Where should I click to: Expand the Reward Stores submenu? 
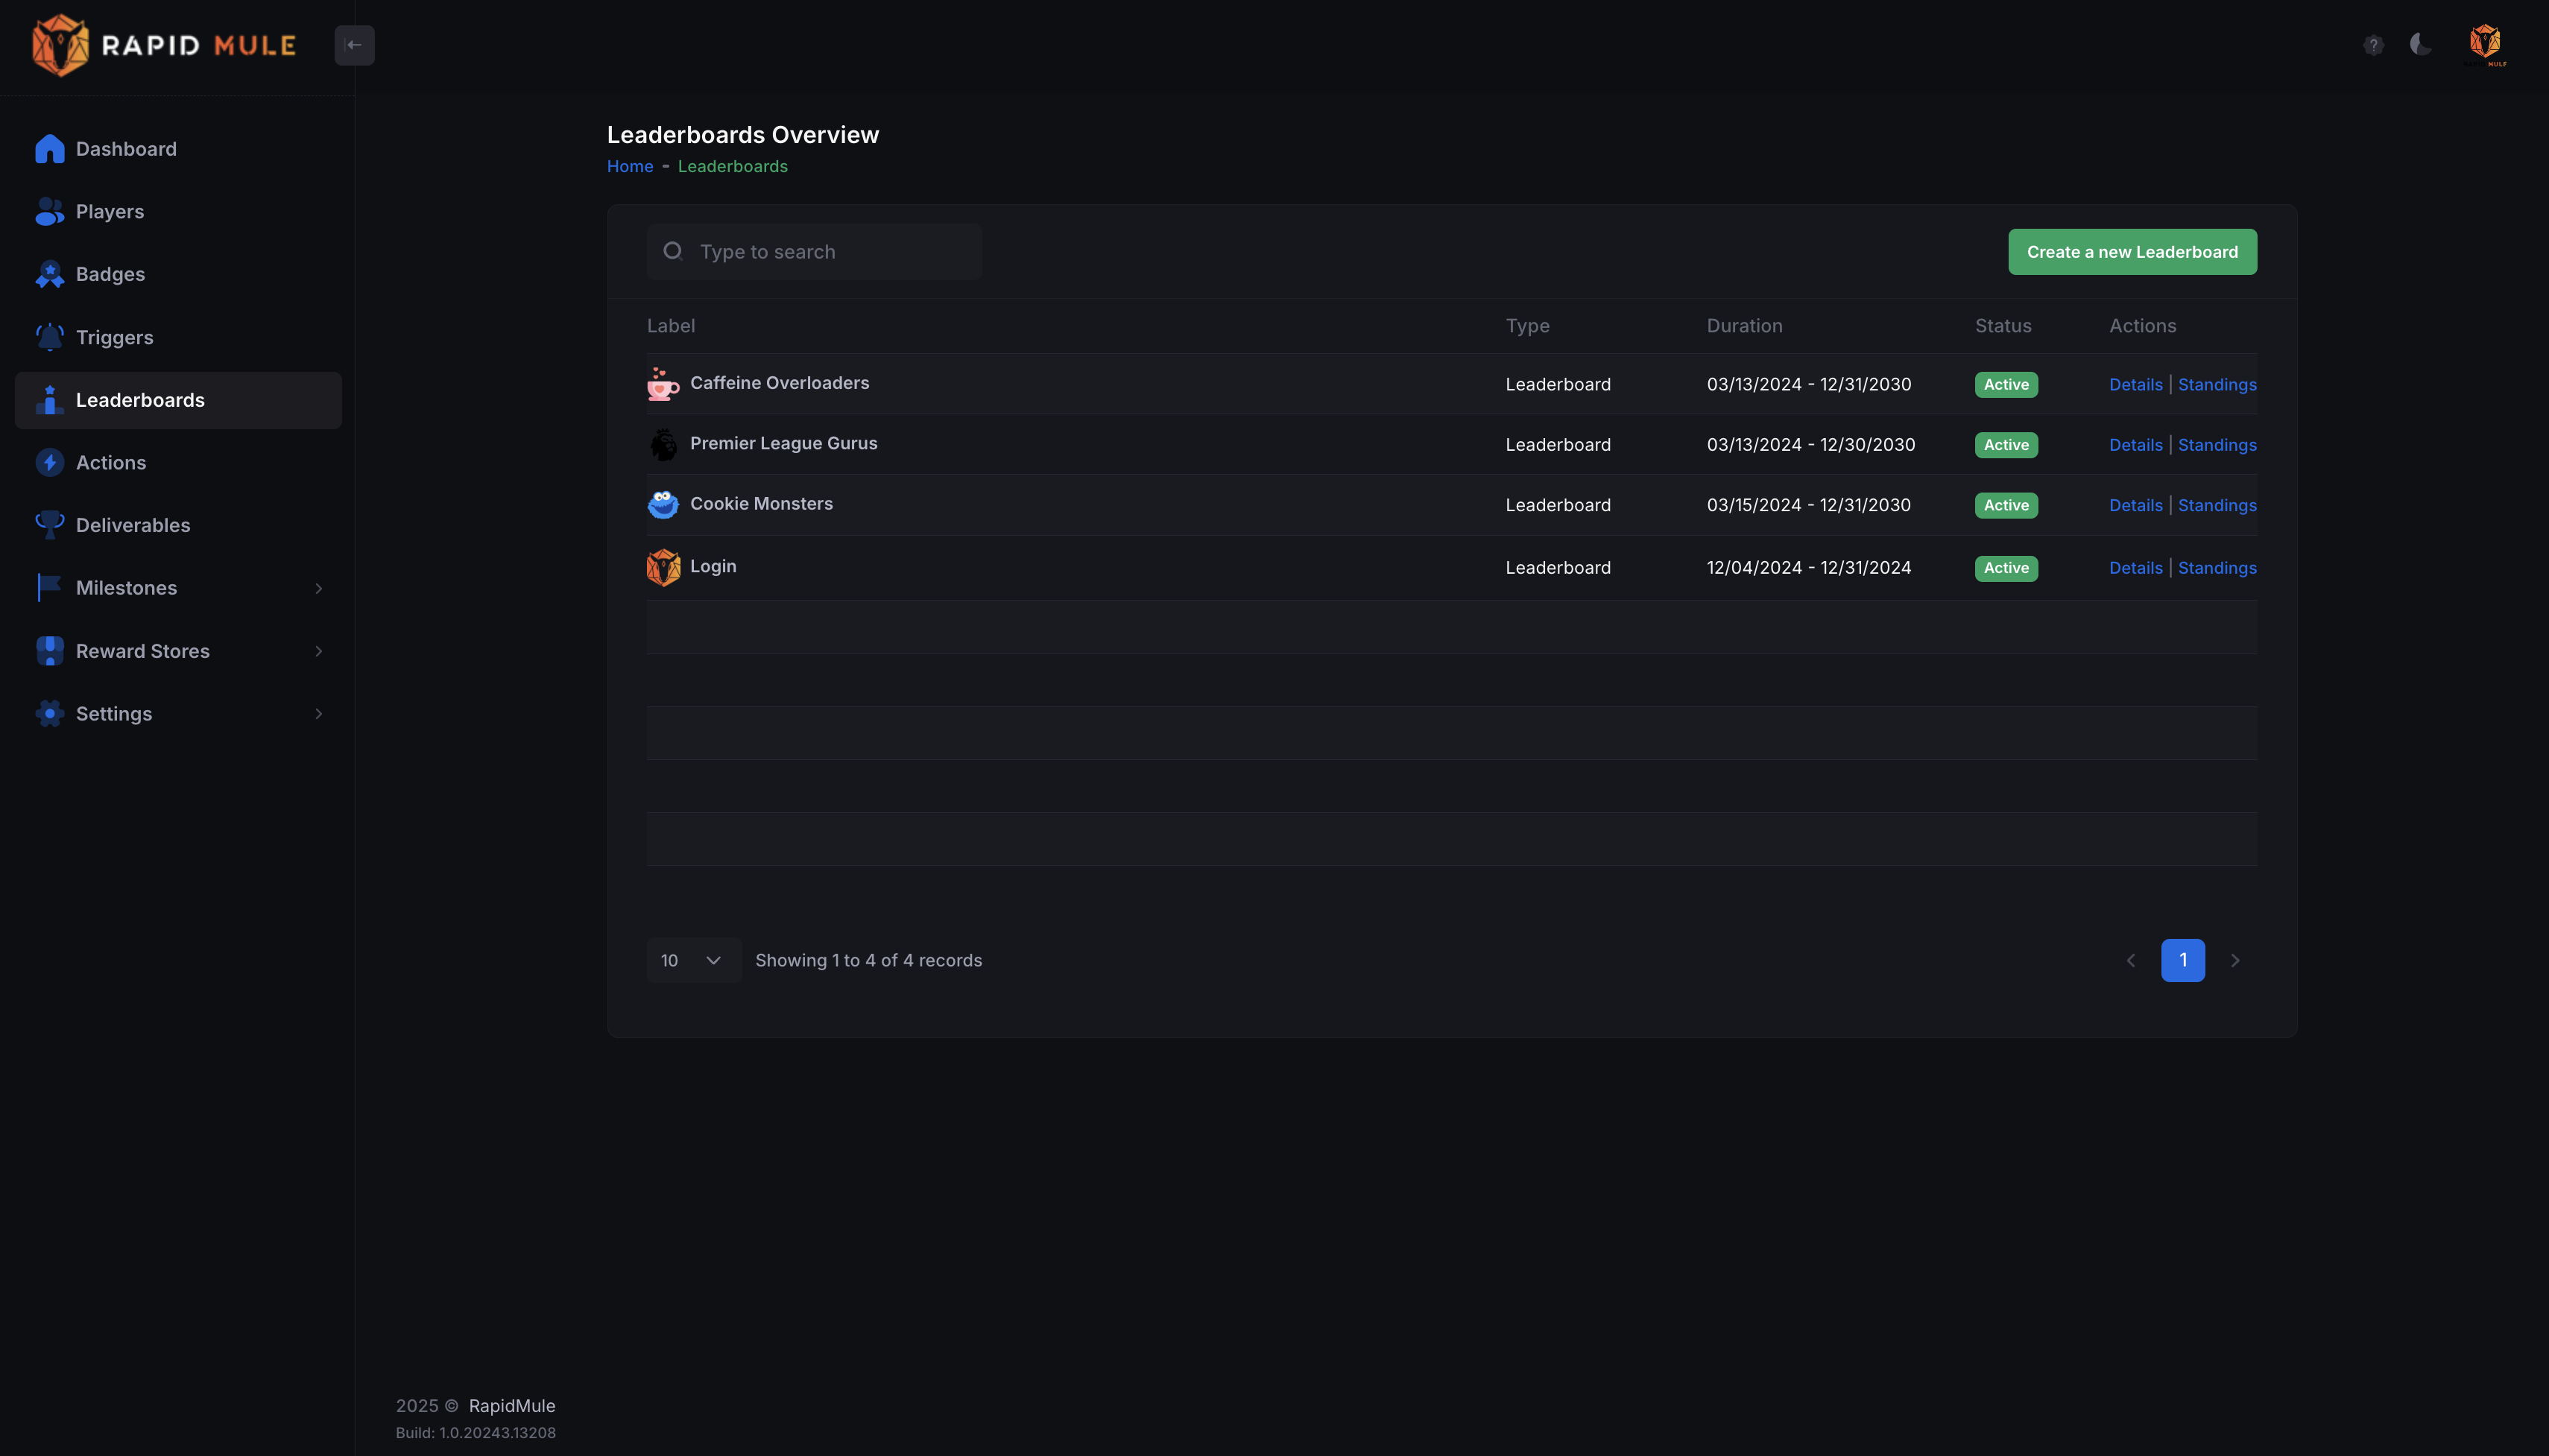point(318,651)
